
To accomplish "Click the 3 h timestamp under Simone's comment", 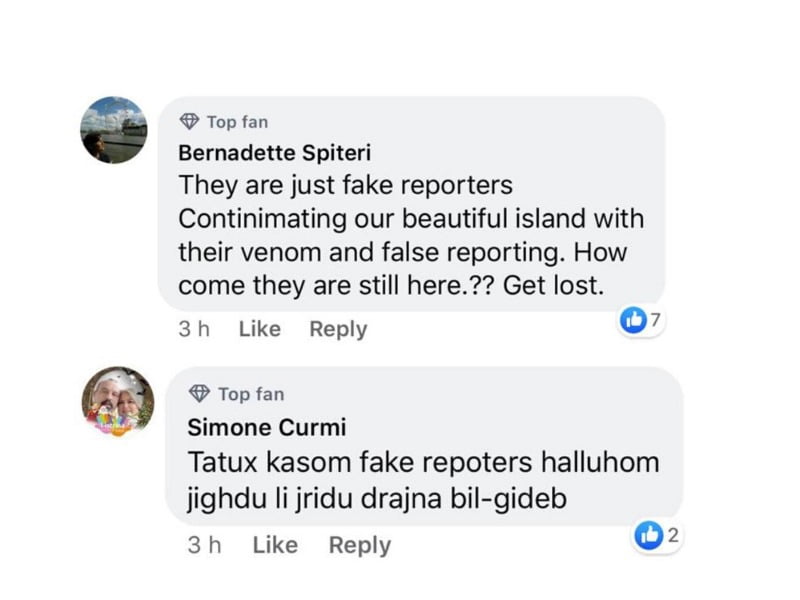I will 204,545.
